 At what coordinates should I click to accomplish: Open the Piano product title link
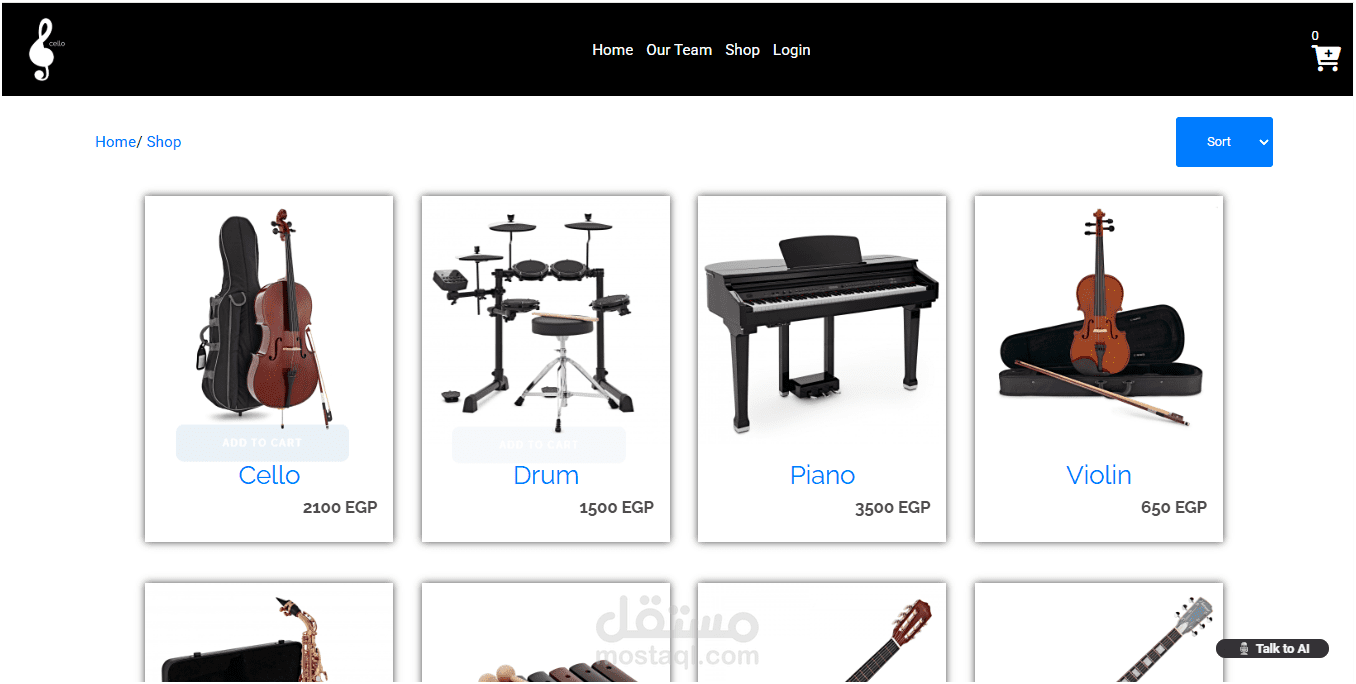pos(822,475)
